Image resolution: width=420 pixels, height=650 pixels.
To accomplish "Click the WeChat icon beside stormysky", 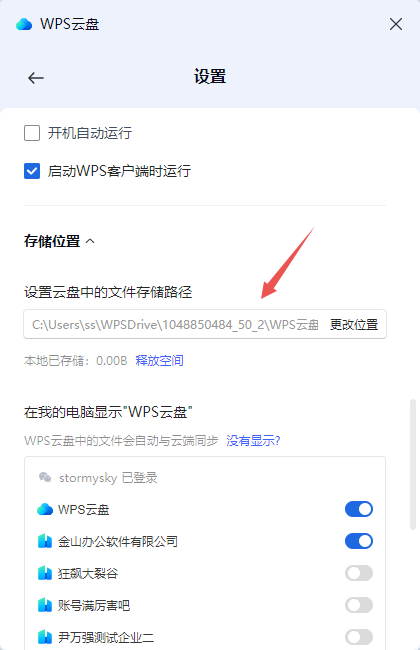I will [45, 478].
